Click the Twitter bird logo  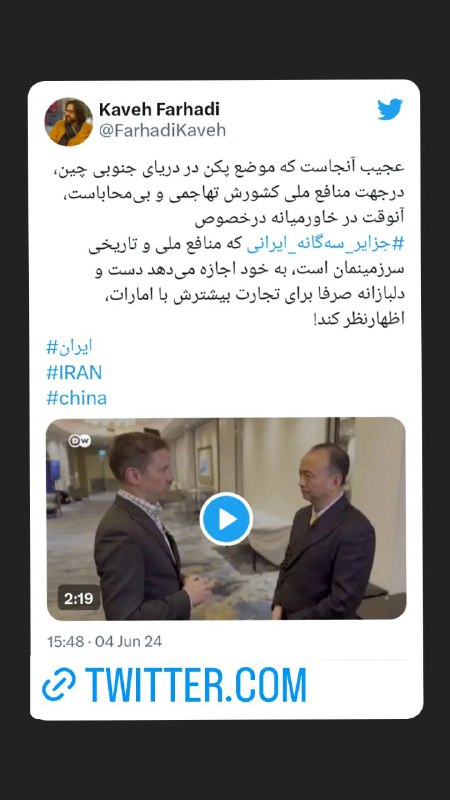[x=390, y=109]
